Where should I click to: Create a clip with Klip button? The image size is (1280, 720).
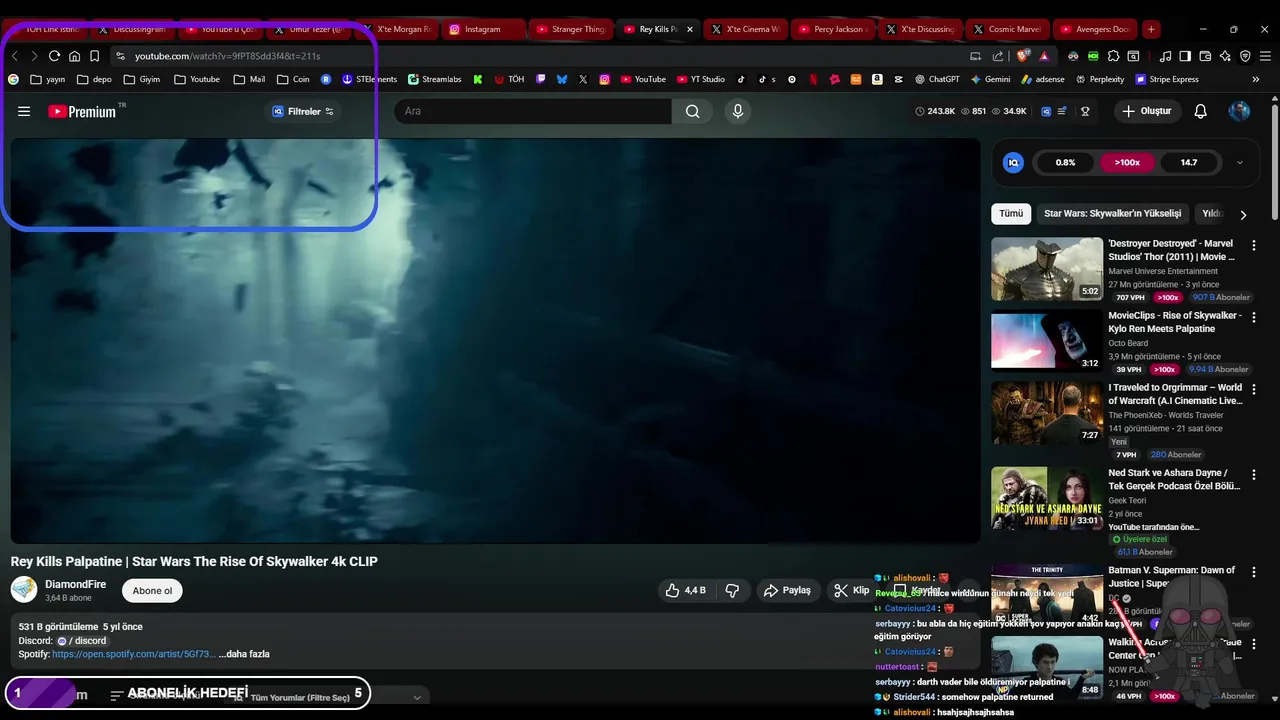click(852, 590)
